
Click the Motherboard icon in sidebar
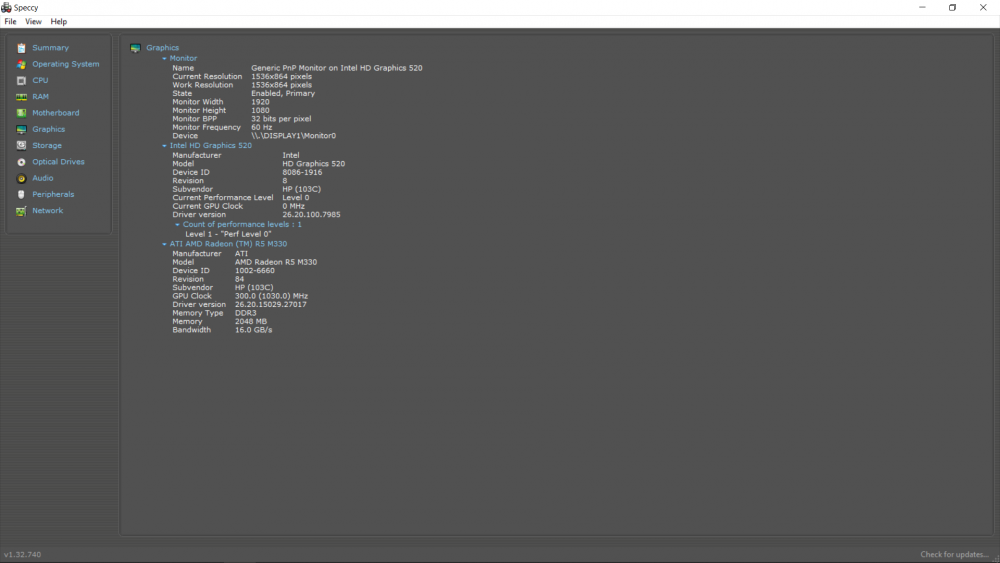21,113
